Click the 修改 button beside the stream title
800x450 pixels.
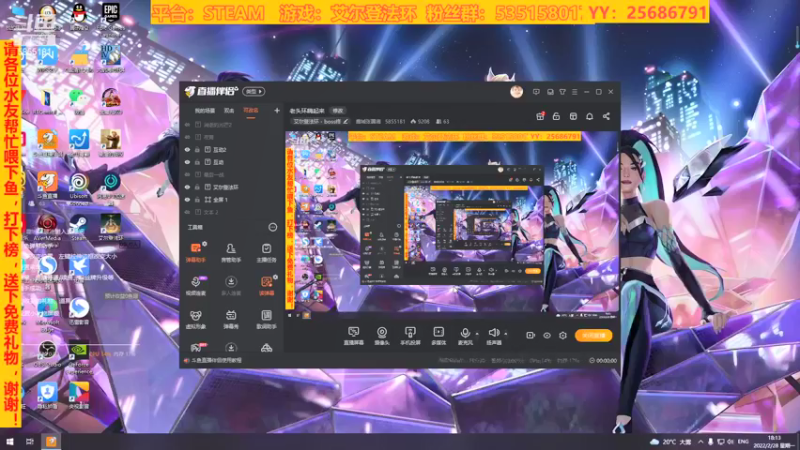coord(338,111)
